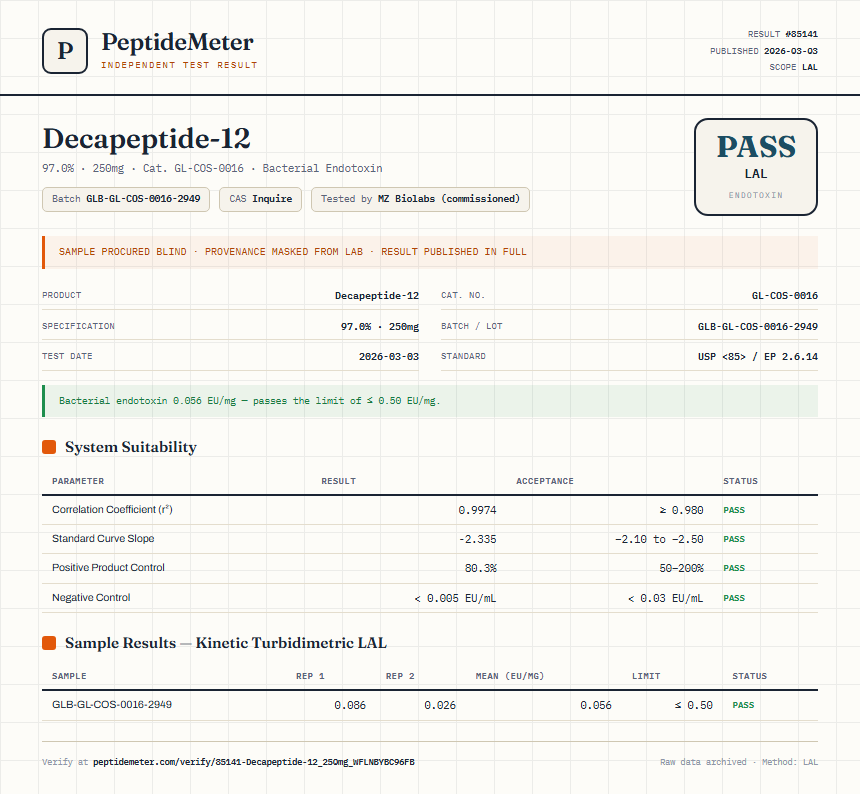Click the Cat. No. GL-COS-0016 value
Screen dimensions: 860x794
point(784,296)
